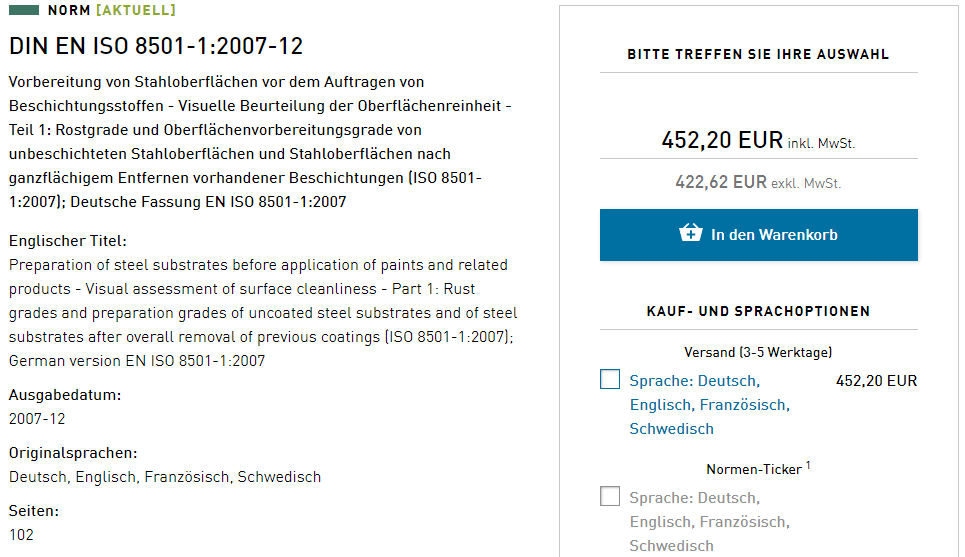Click the 452,20 EUR inkl. MwSt. price
The width and height of the screenshot is (965, 557).
point(758,141)
